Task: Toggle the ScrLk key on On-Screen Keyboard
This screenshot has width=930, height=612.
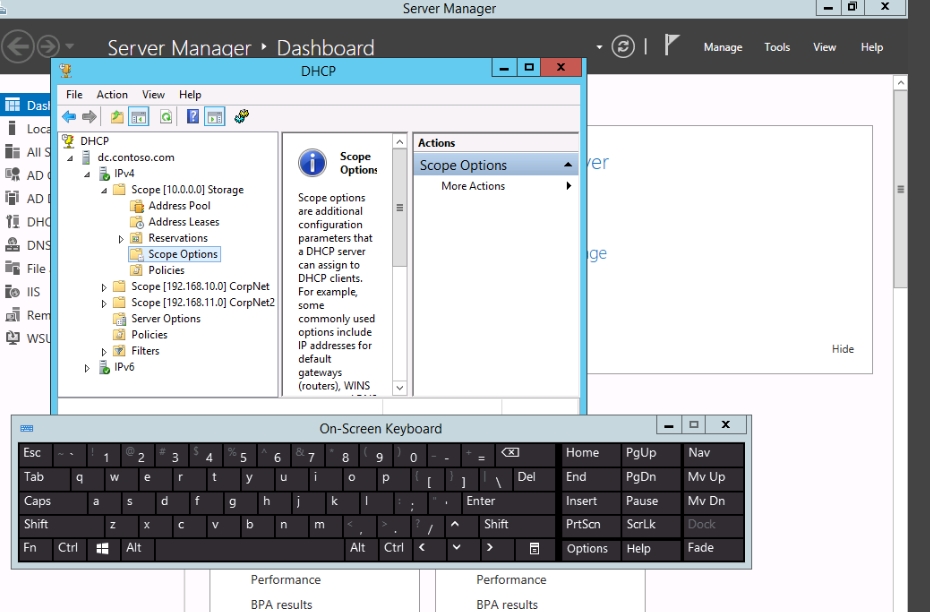Action: pos(650,525)
